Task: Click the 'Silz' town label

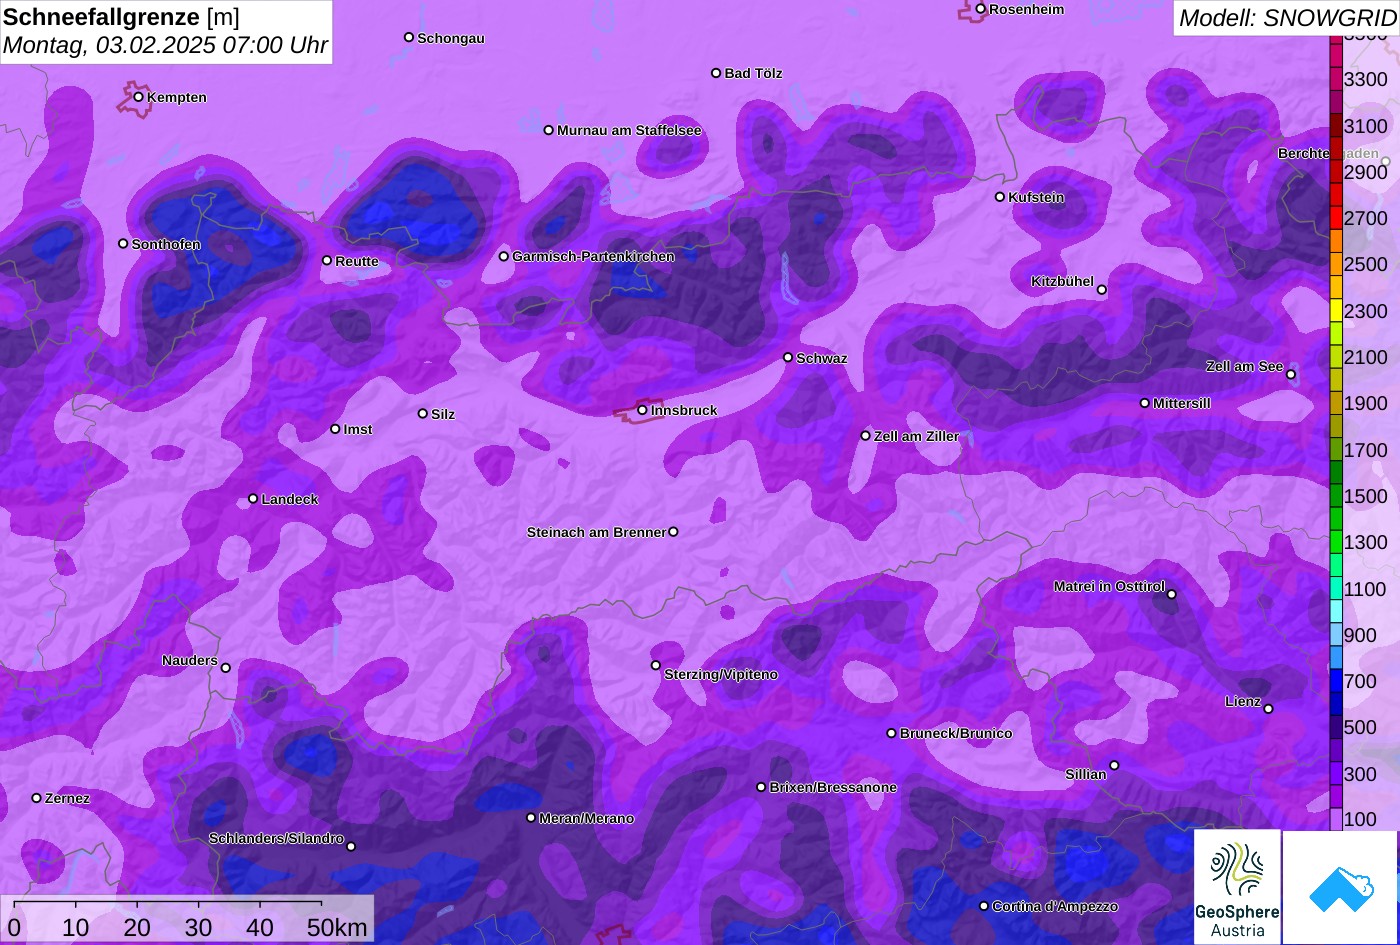Action: point(443,414)
